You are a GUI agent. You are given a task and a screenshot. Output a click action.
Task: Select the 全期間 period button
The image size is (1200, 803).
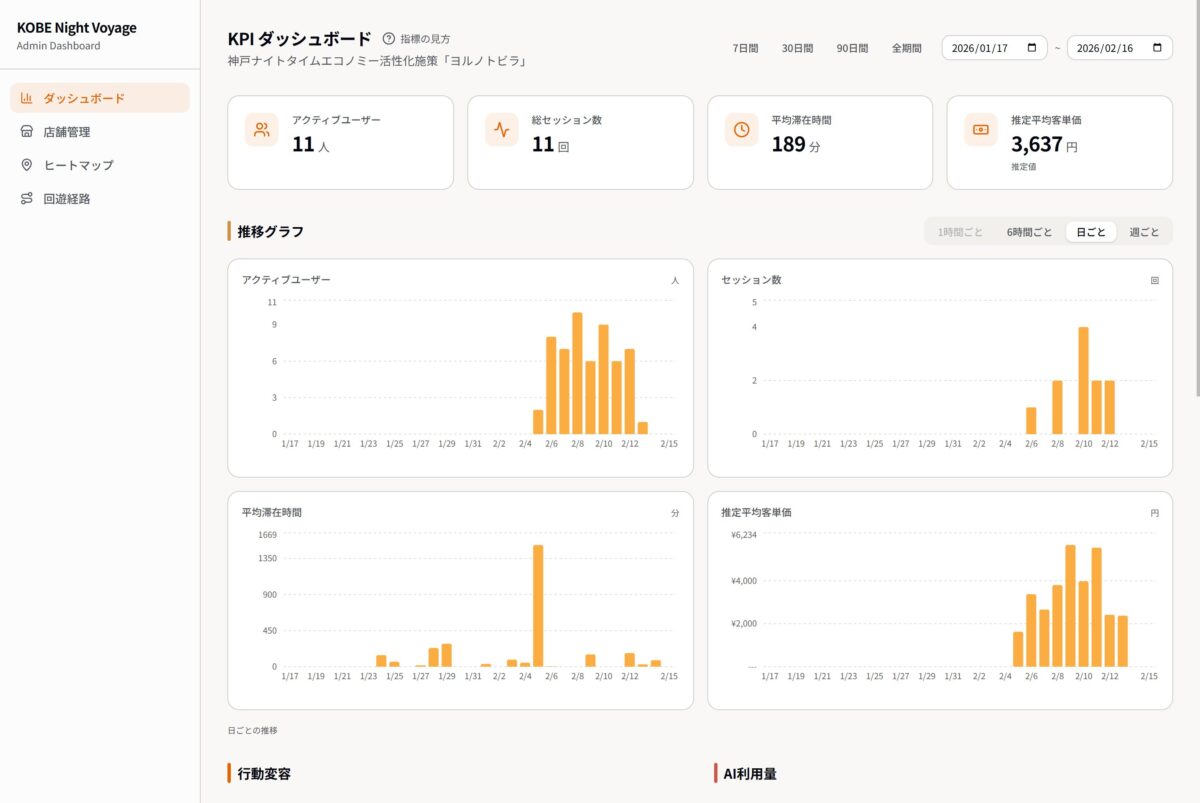click(906, 48)
